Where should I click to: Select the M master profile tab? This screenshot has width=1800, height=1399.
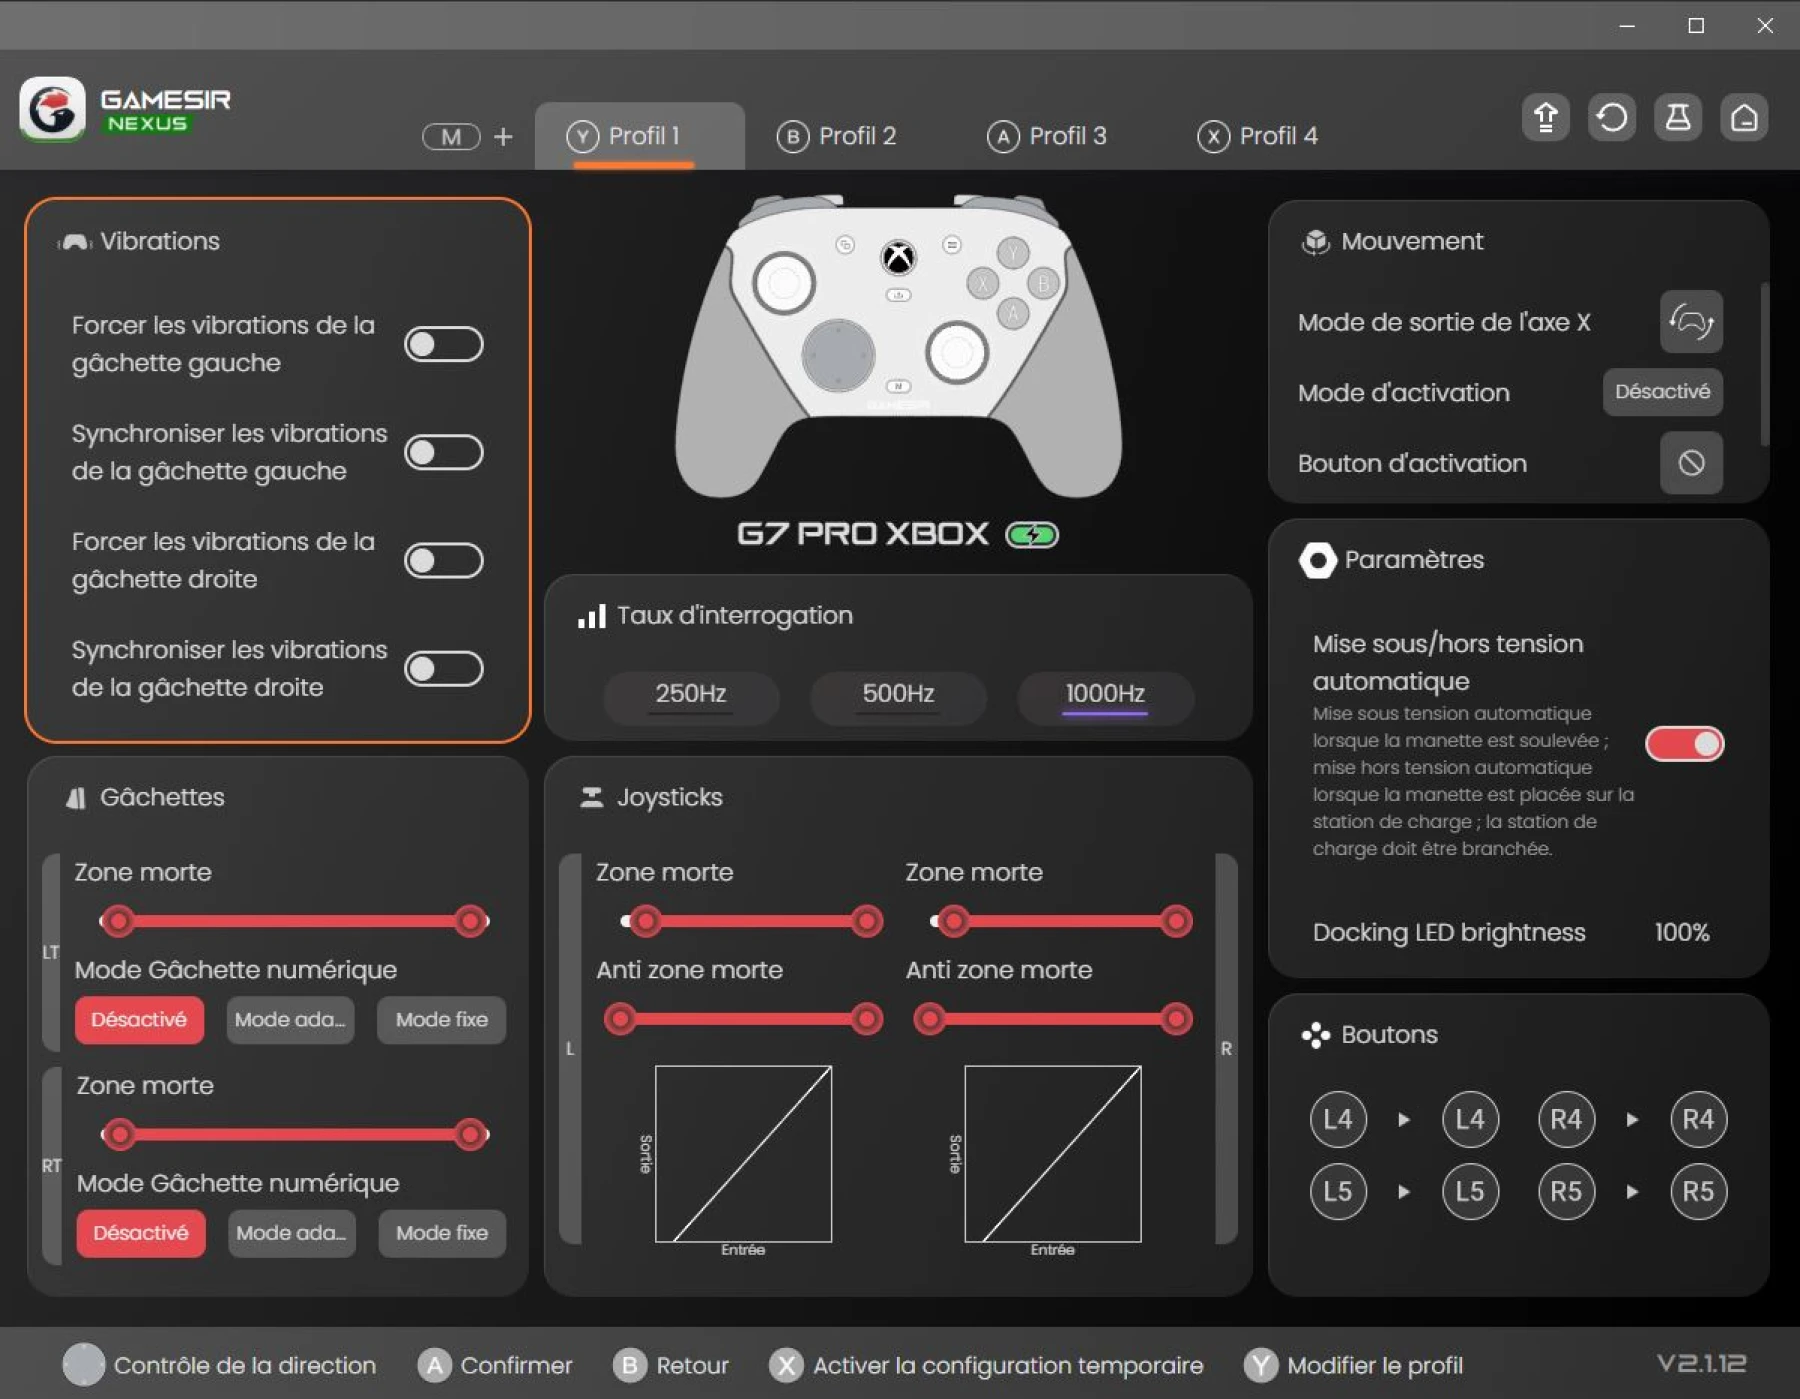[x=450, y=137]
